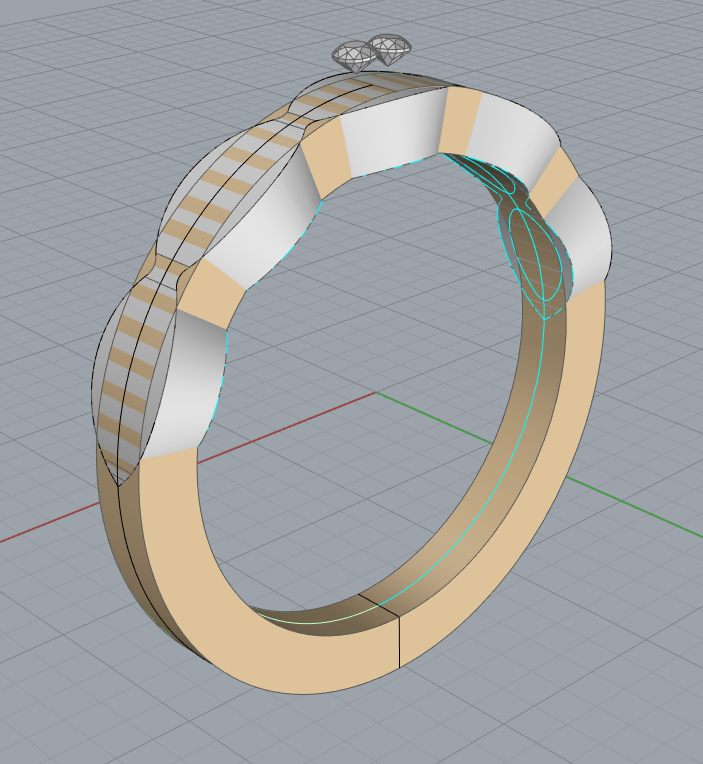Click the green Y-axis line on the grid
The height and width of the screenshot is (764, 703).
[x=633, y=505]
